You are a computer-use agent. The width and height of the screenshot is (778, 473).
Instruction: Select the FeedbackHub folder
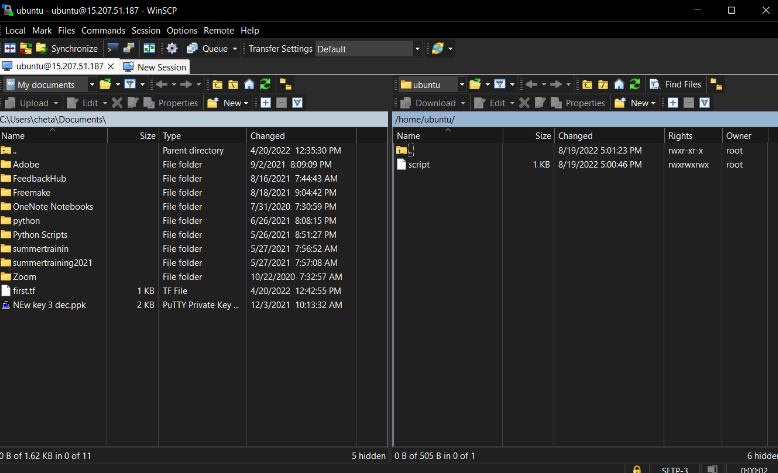[39, 178]
